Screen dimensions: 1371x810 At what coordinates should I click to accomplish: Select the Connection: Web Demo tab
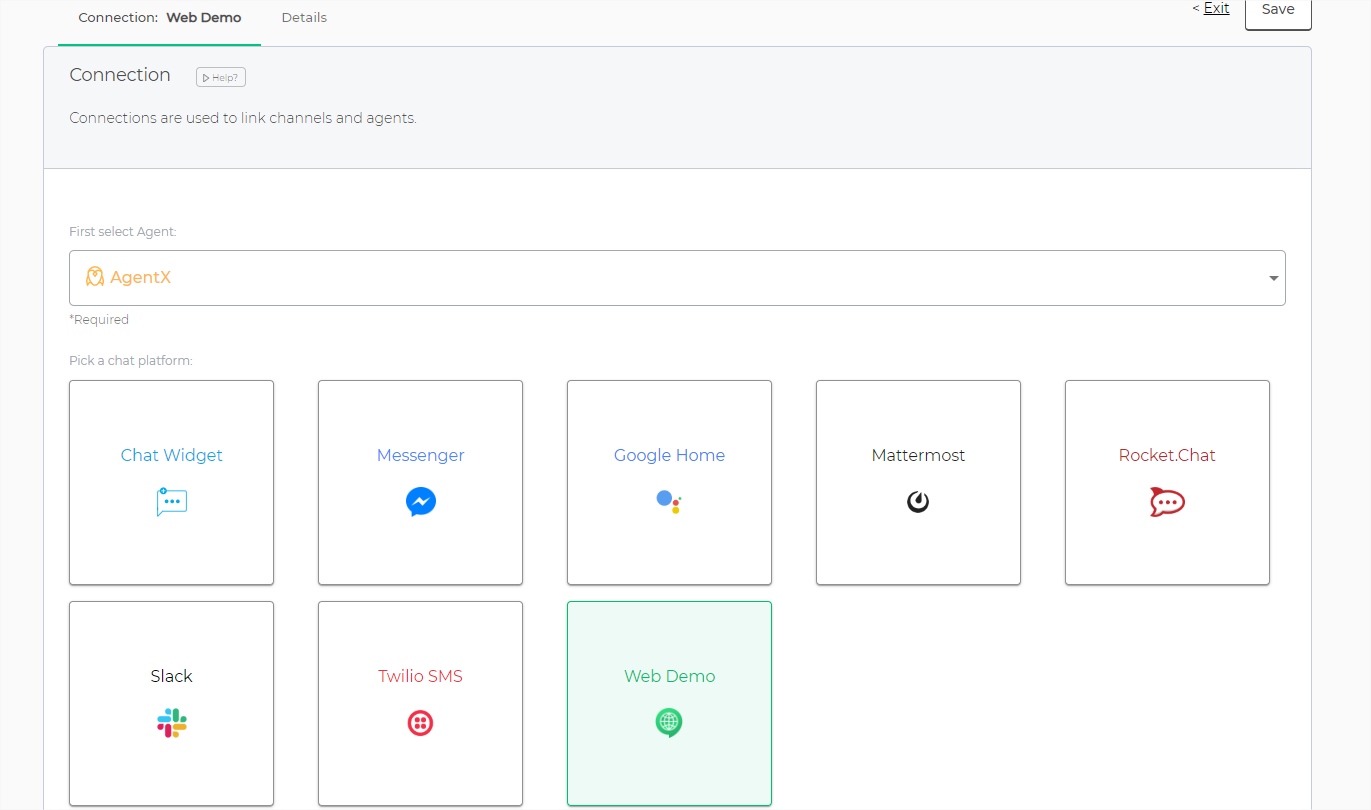point(160,17)
